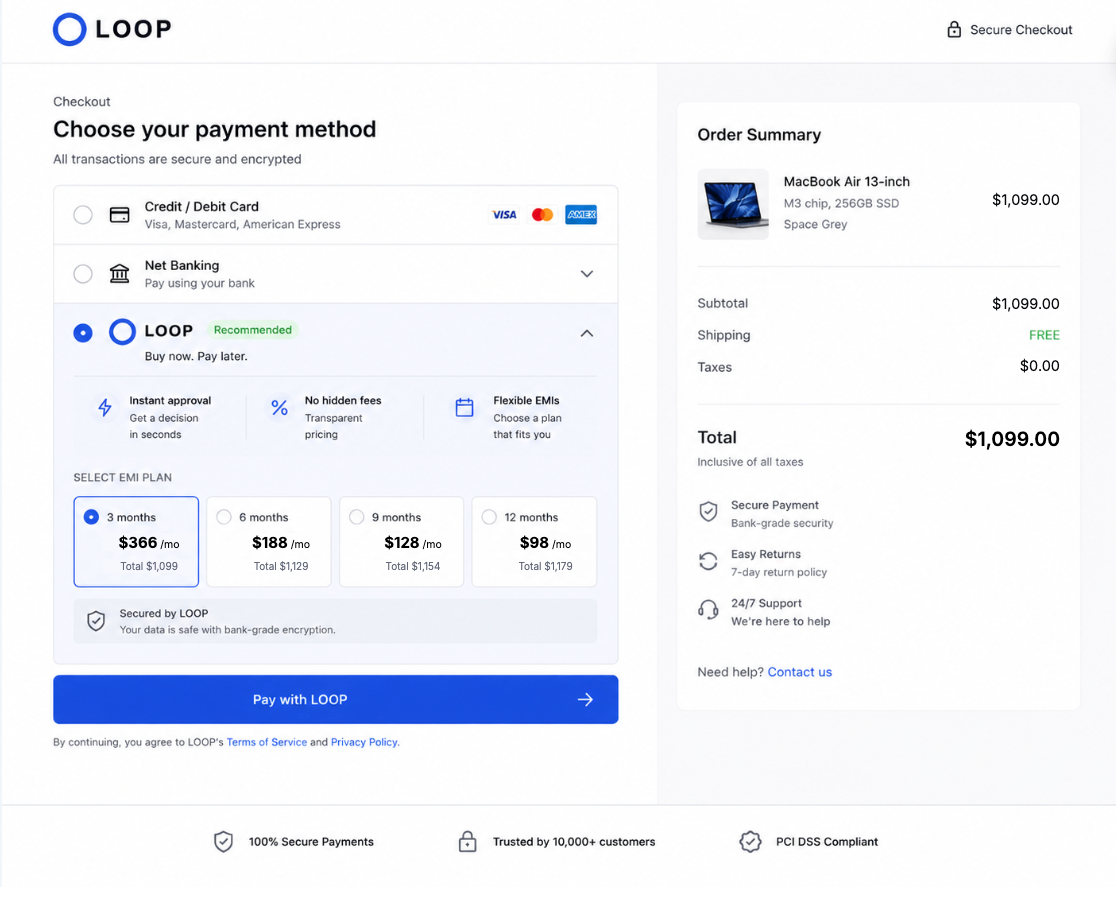The image size is (1116, 914).
Task: Click the Net Banking bank icon
Action: click(x=120, y=273)
